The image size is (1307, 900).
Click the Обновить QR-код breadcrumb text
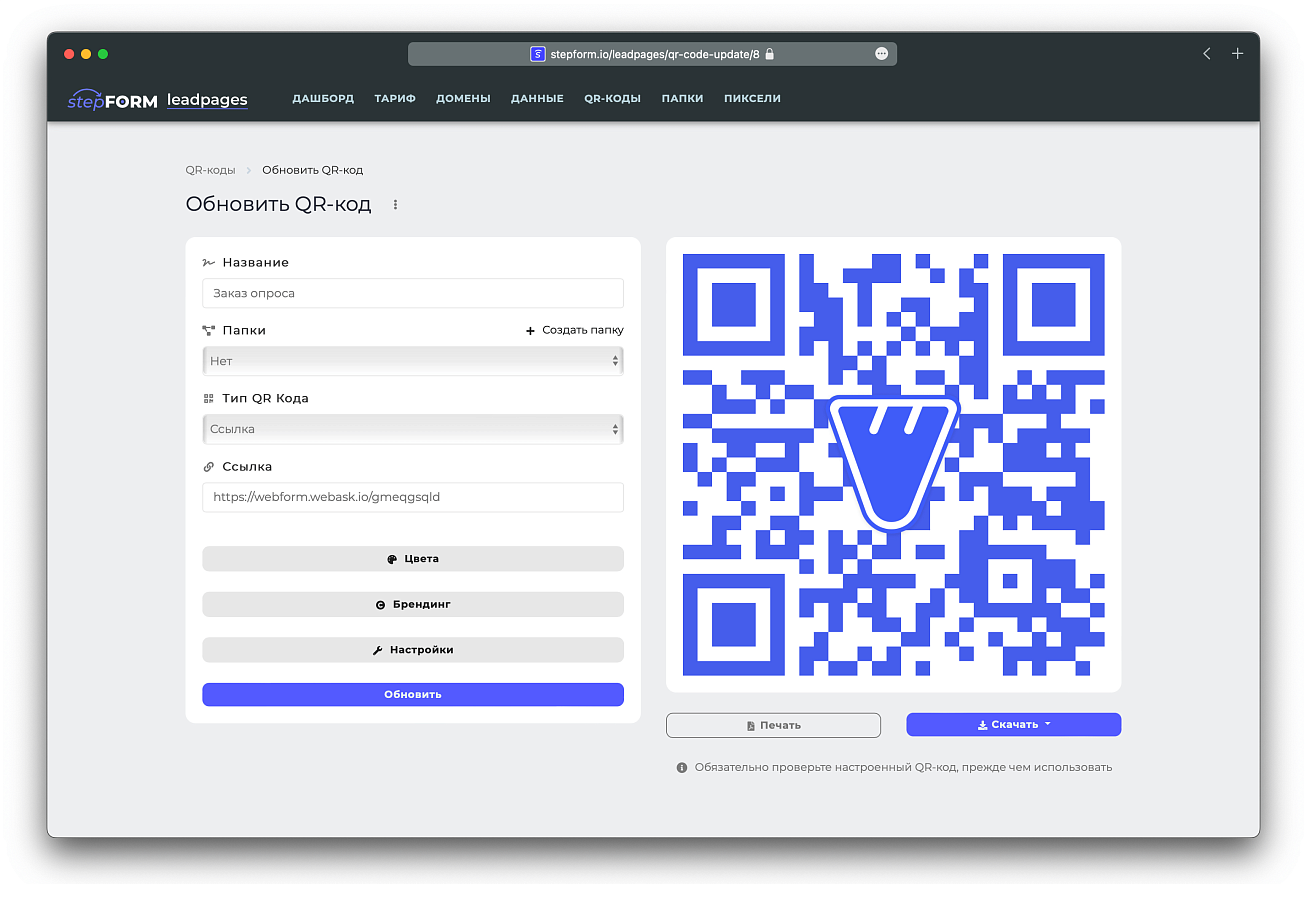point(313,170)
